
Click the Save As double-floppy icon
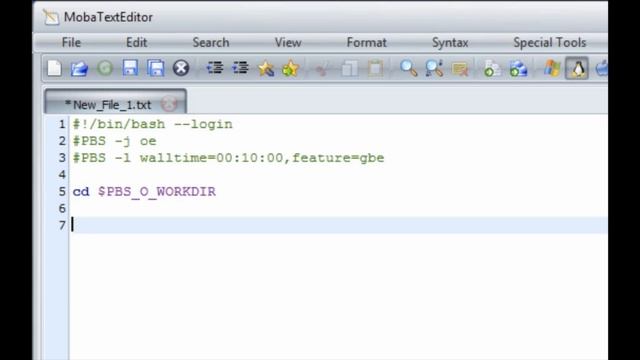coord(156,68)
